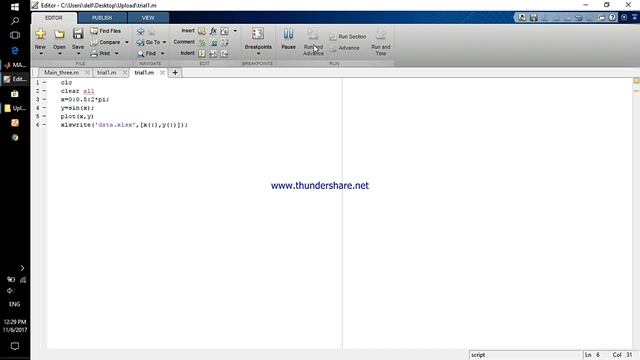Click the Insert function fx icon
Viewport: 640px width, 360px height.
(213, 31)
